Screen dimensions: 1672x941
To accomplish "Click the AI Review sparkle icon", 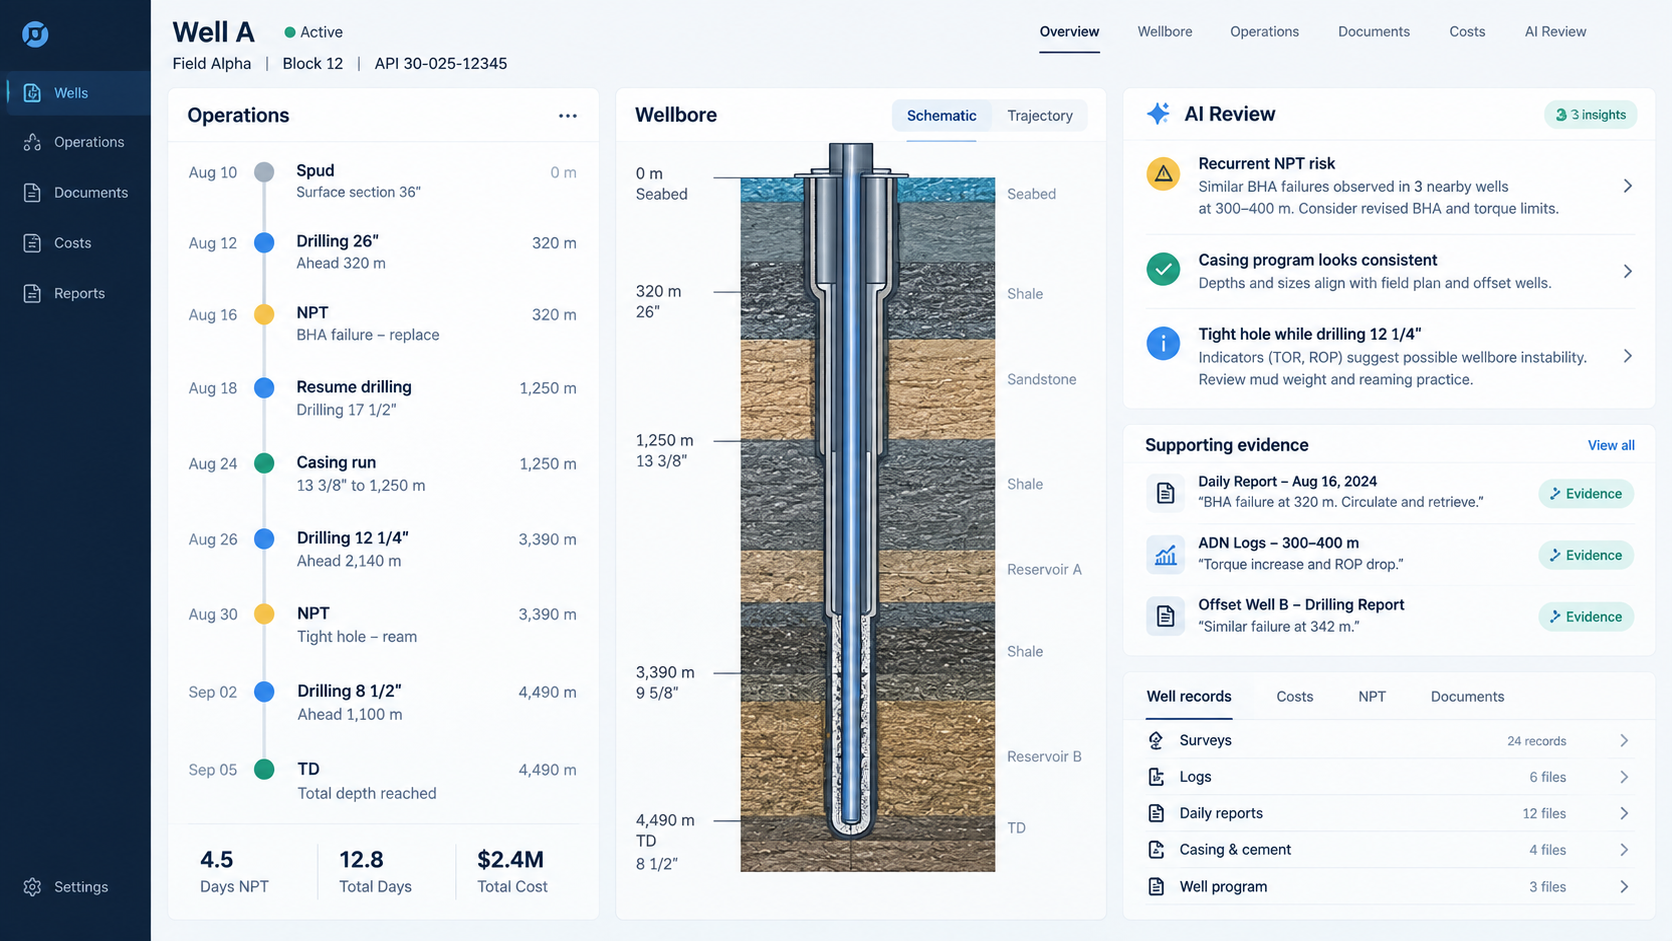I will pyautogui.click(x=1158, y=114).
